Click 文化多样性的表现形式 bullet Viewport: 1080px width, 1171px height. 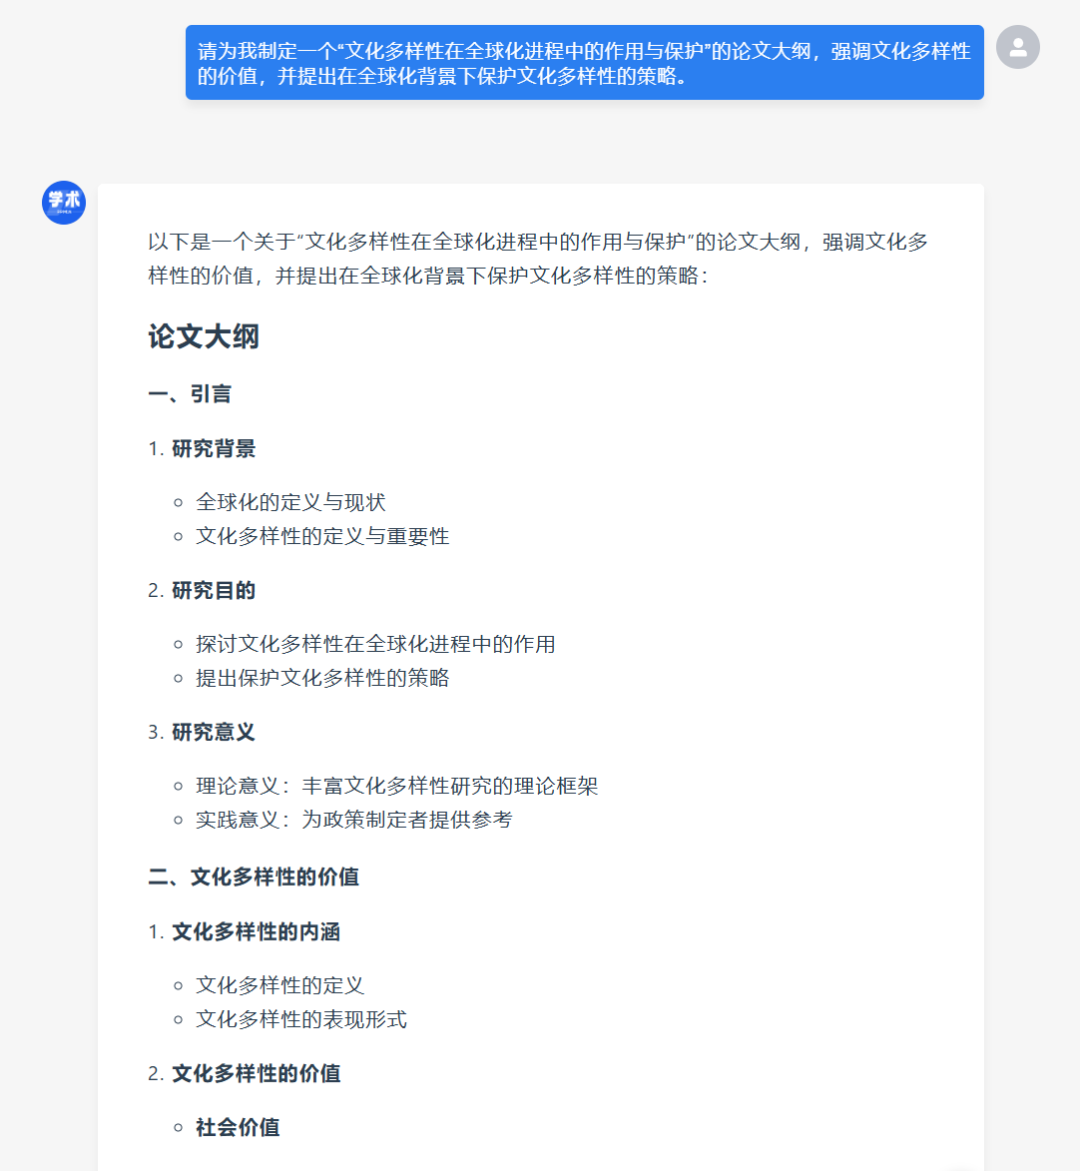click(301, 1019)
